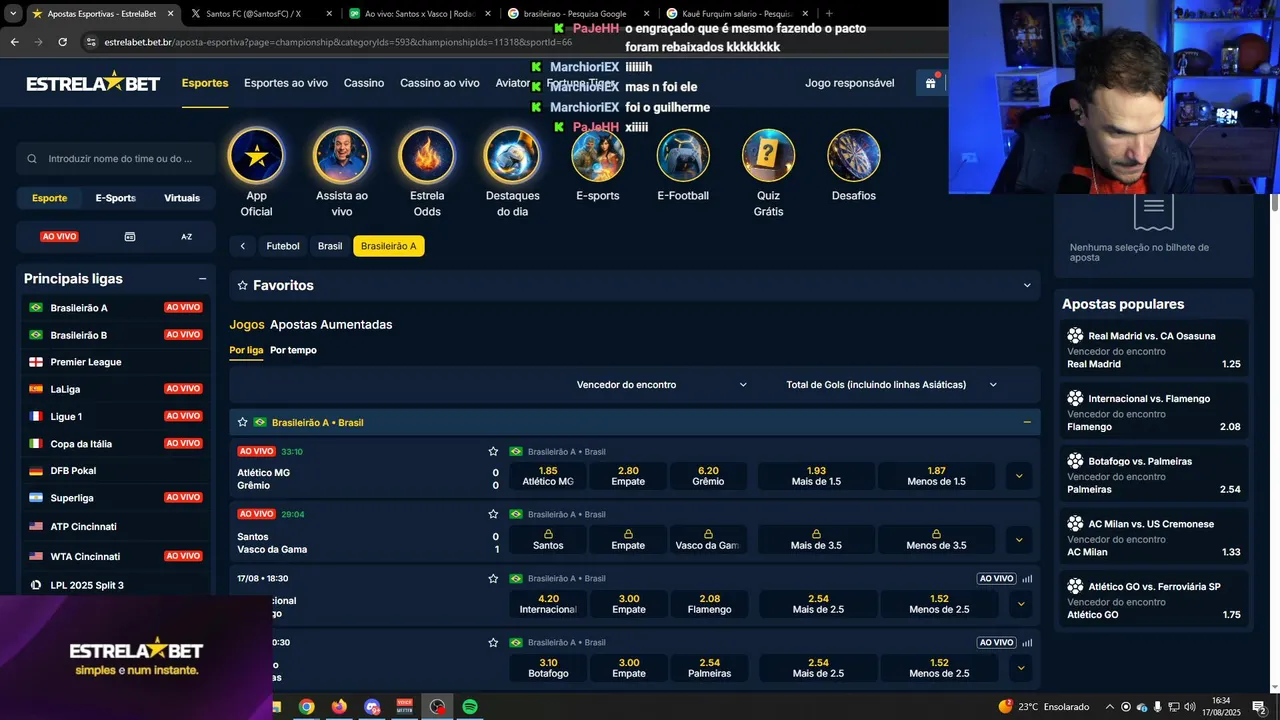Open Jogo responsável link

click(850, 83)
